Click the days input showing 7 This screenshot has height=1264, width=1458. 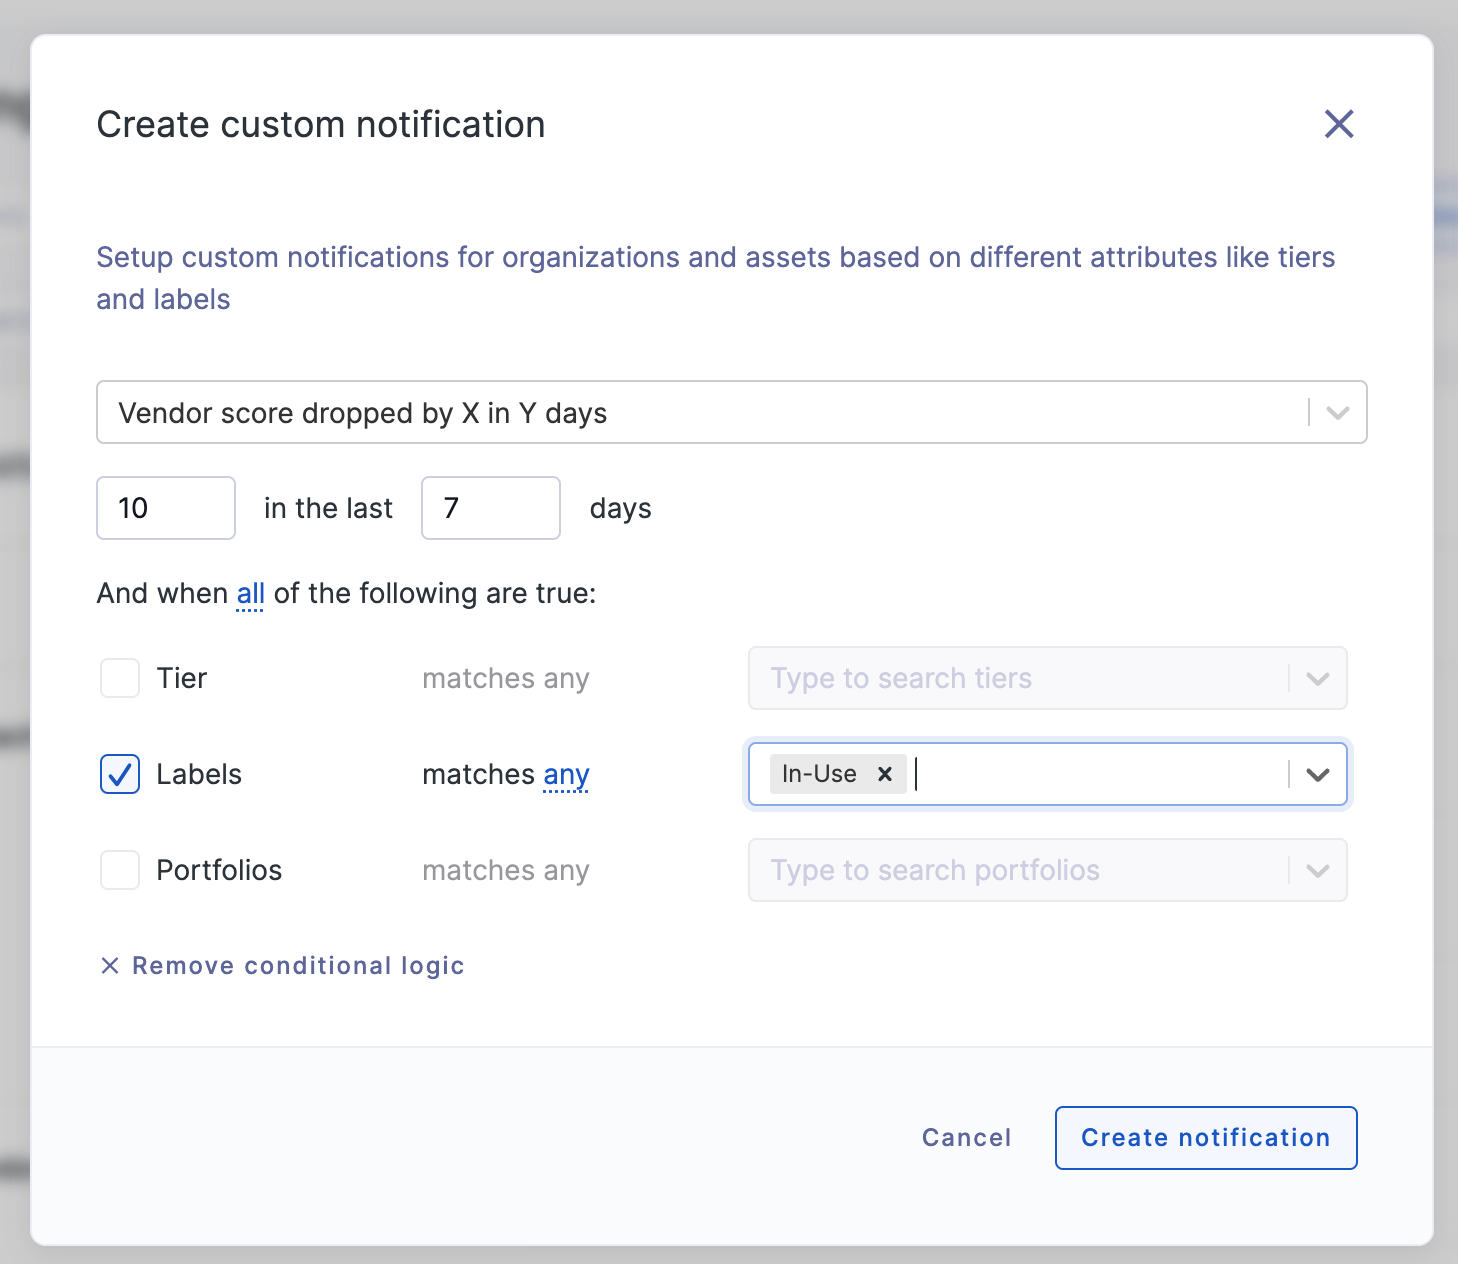[x=491, y=508]
